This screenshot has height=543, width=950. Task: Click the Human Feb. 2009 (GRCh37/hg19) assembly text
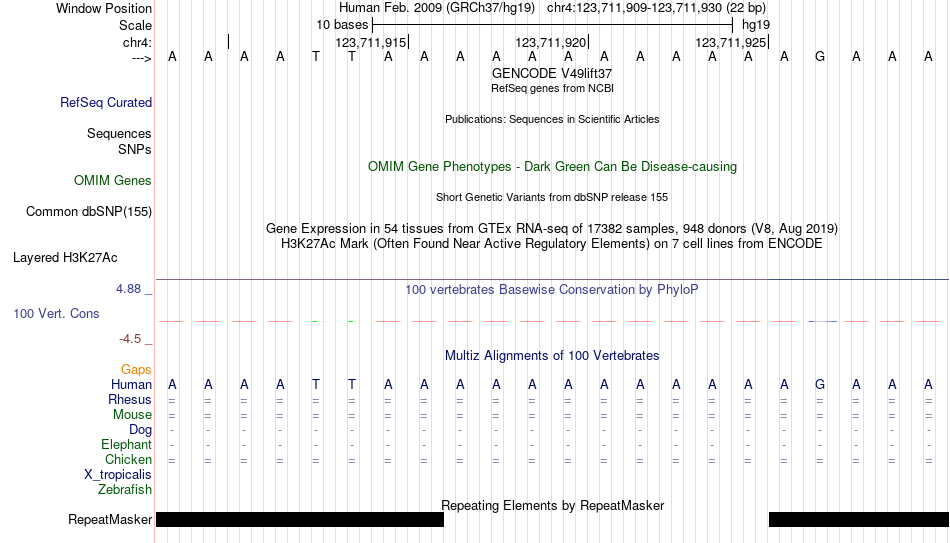click(437, 8)
